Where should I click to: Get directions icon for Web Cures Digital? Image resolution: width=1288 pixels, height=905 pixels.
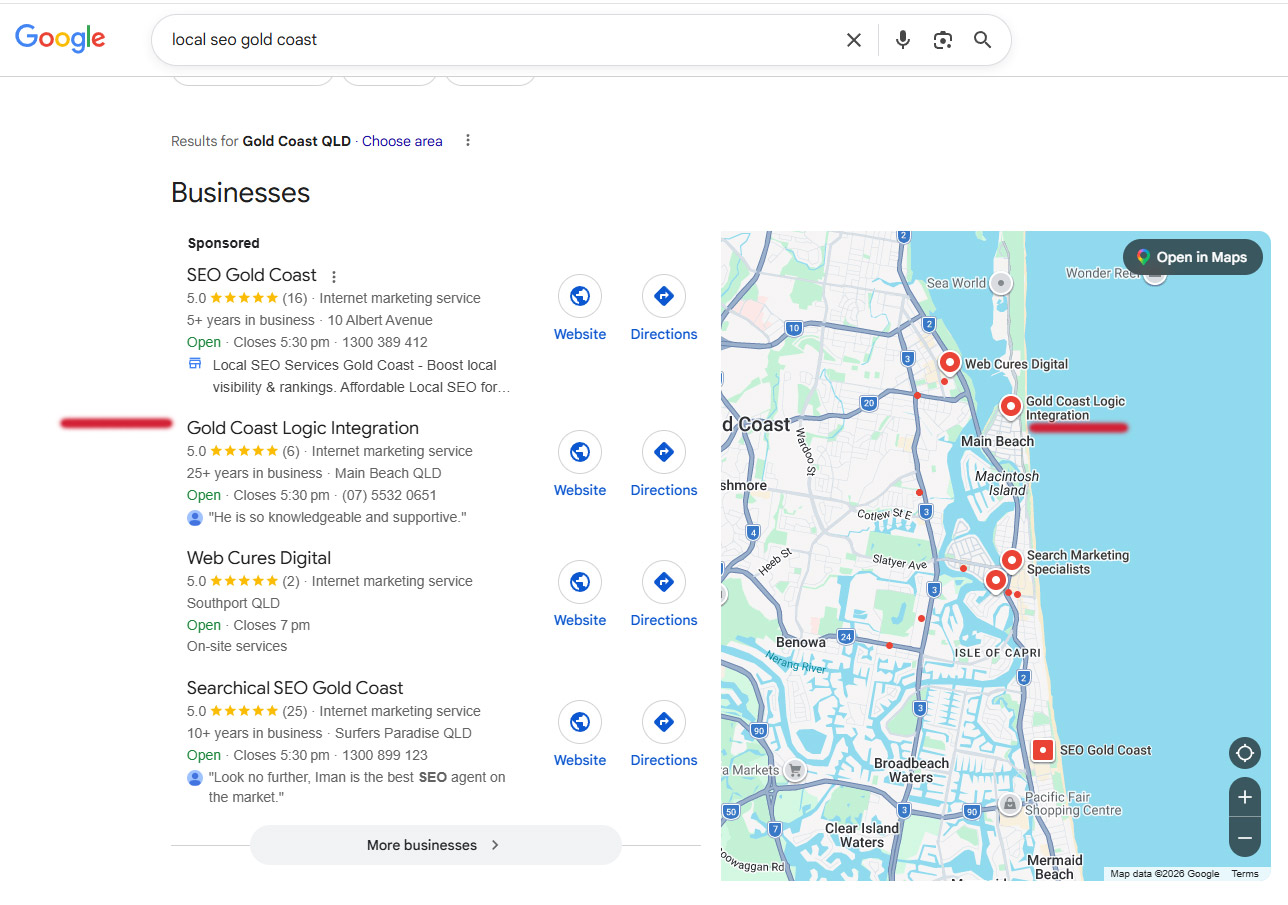664,582
